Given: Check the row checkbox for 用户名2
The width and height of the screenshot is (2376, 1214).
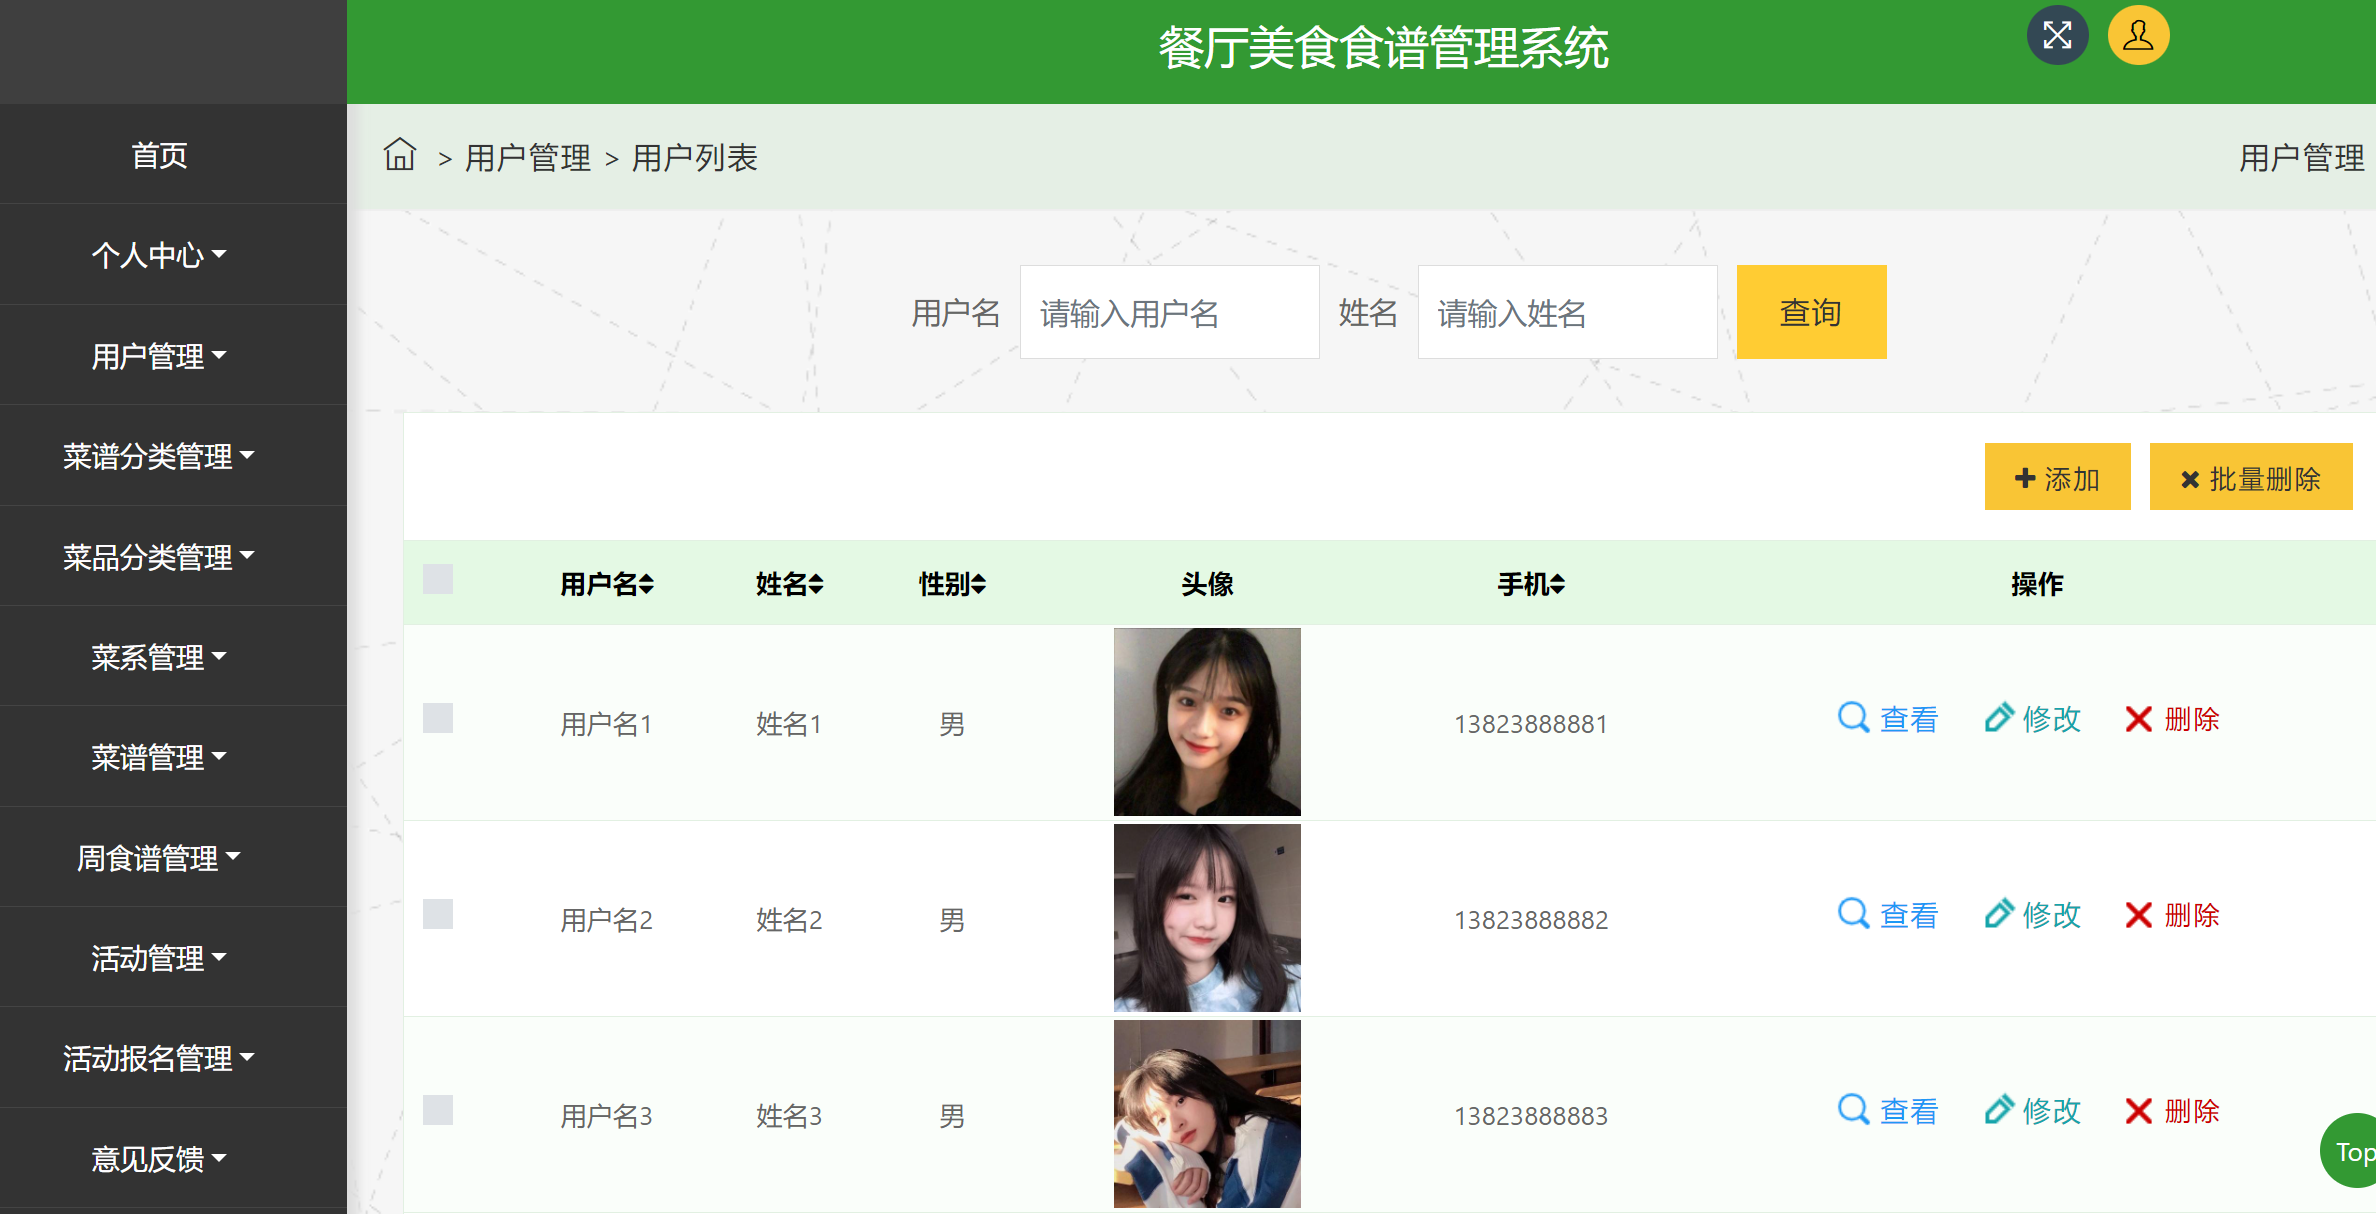Looking at the screenshot, I should 438,913.
